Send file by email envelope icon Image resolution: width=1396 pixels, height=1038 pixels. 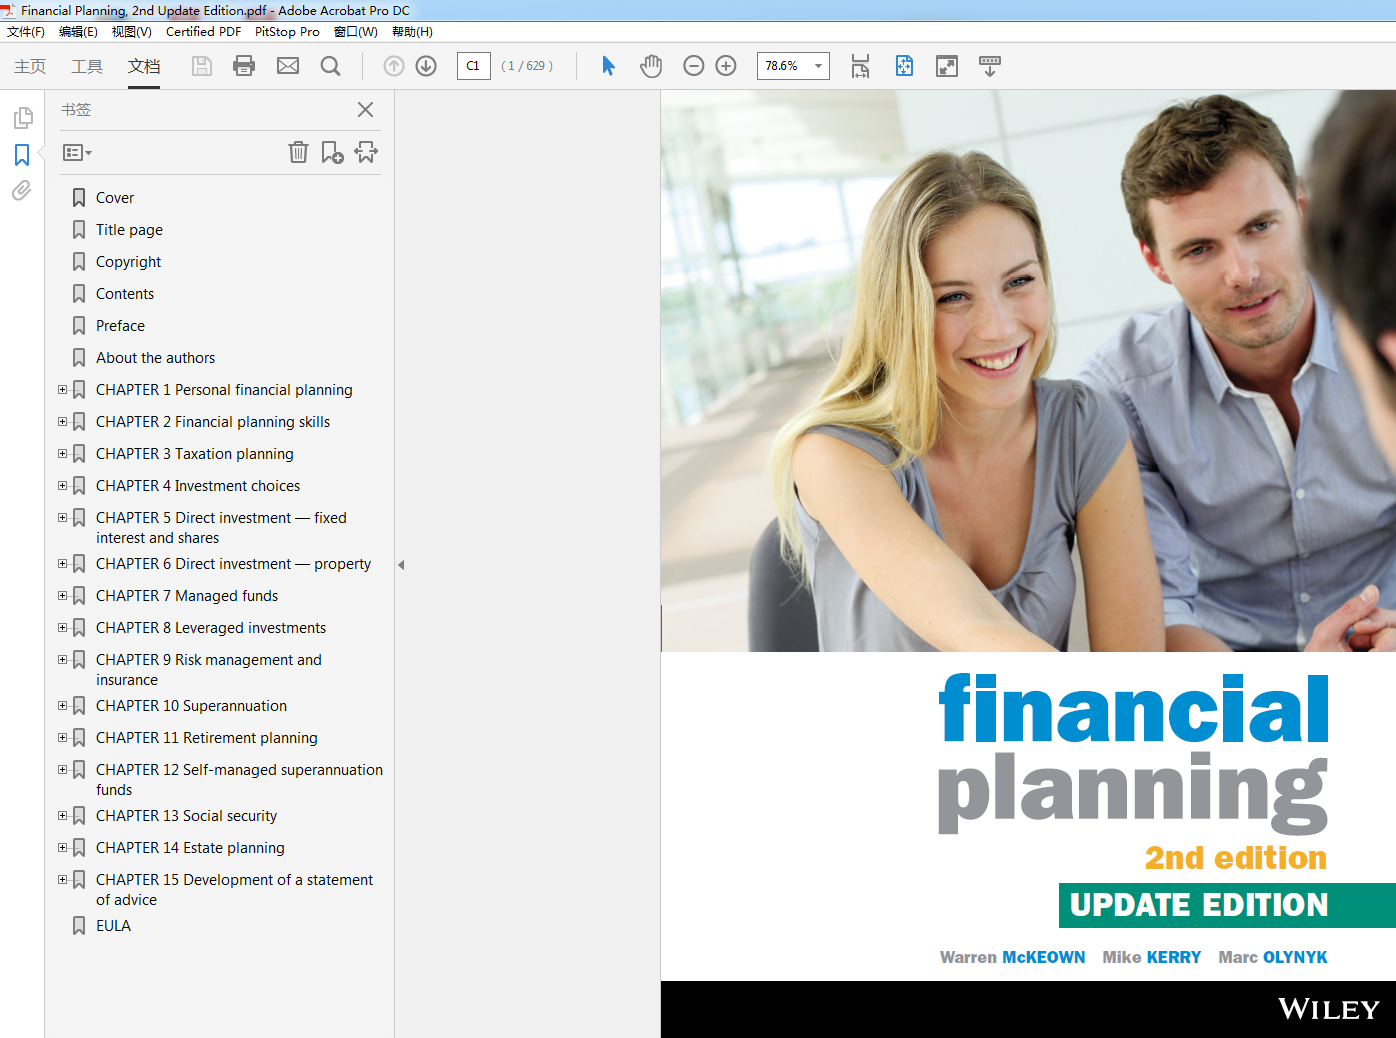[x=288, y=66]
